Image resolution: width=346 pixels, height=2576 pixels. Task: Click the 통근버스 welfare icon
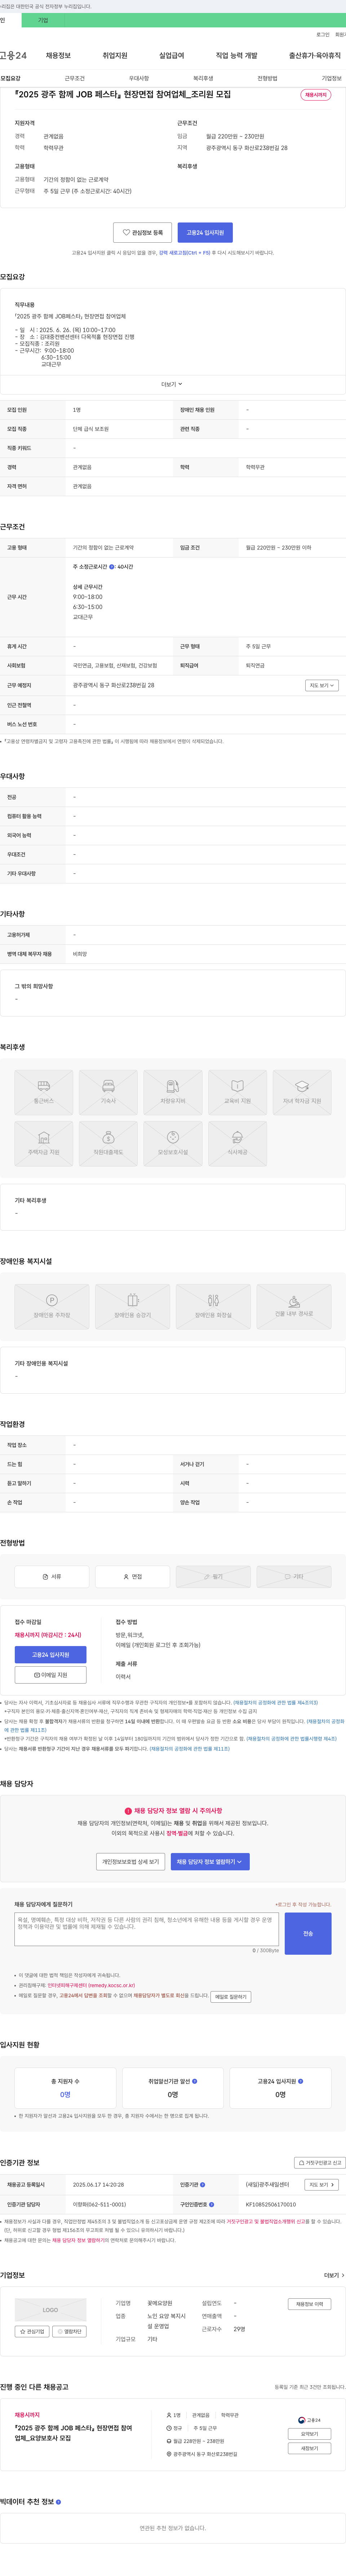tap(44, 1092)
